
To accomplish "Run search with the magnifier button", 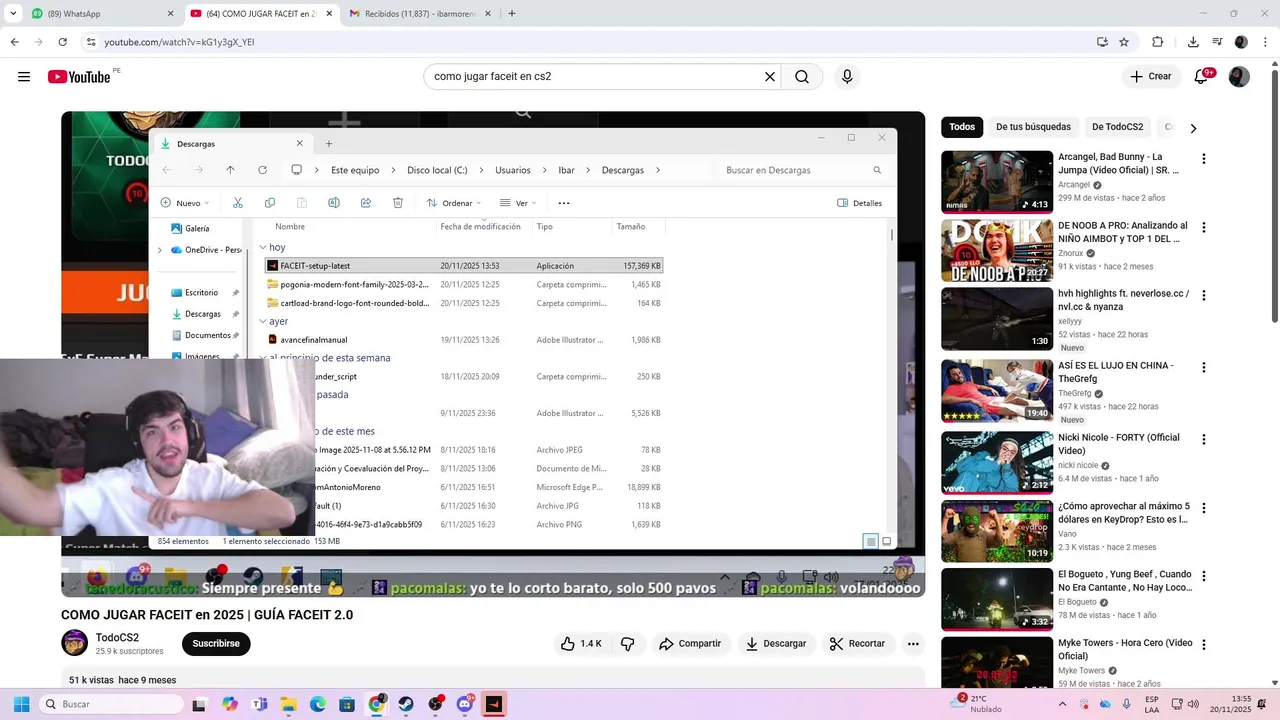I will (x=802, y=77).
